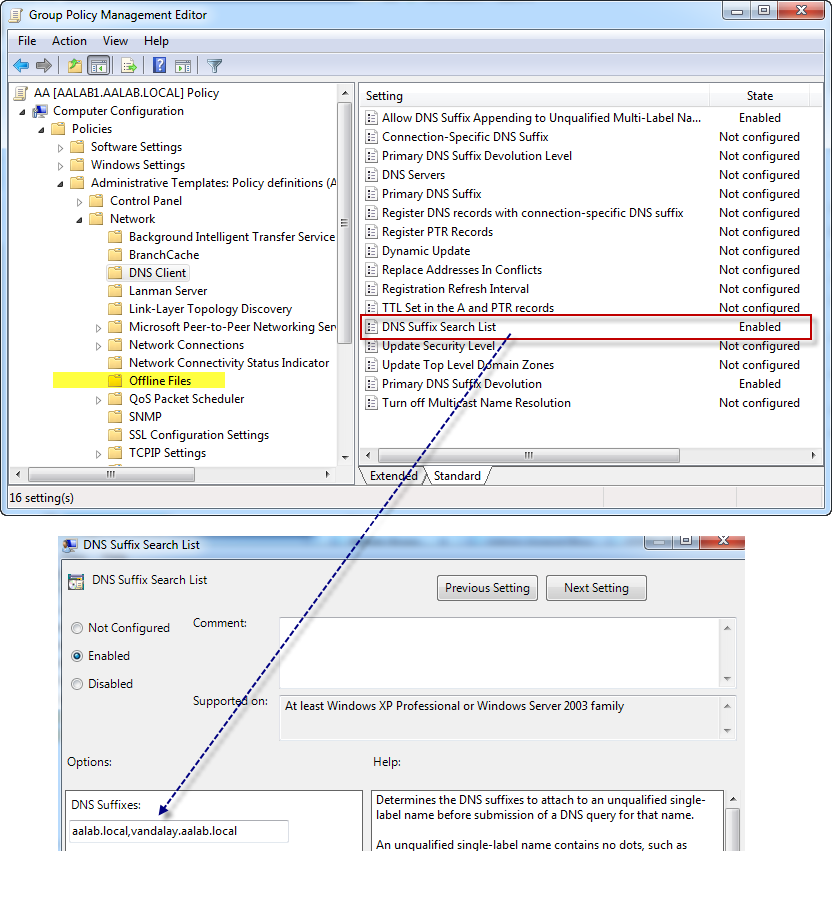Select SSL Configuration Settings in the tree
This screenshot has height=913, width=832.
199,435
